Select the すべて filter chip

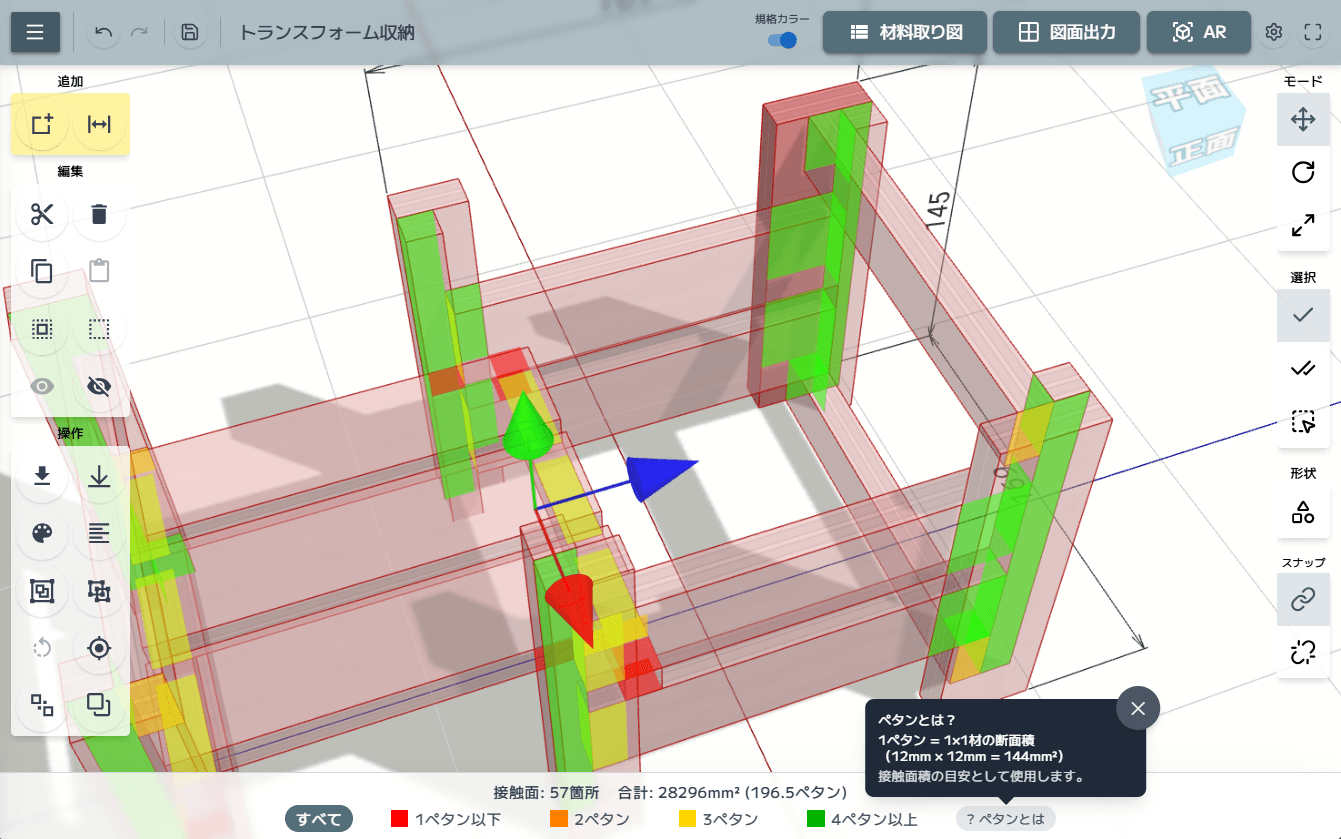point(319,819)
